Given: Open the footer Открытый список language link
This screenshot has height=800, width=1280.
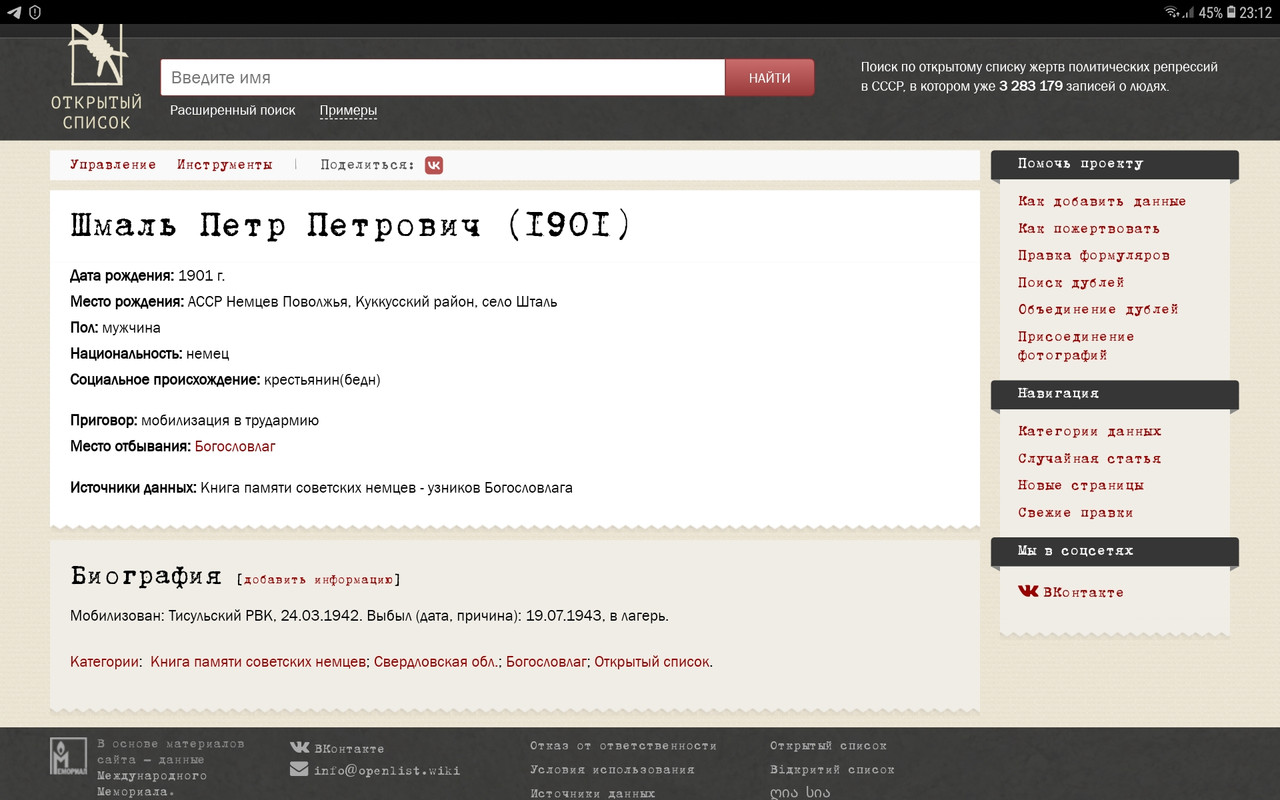Looking at the screenshot, I should point(828,746).
